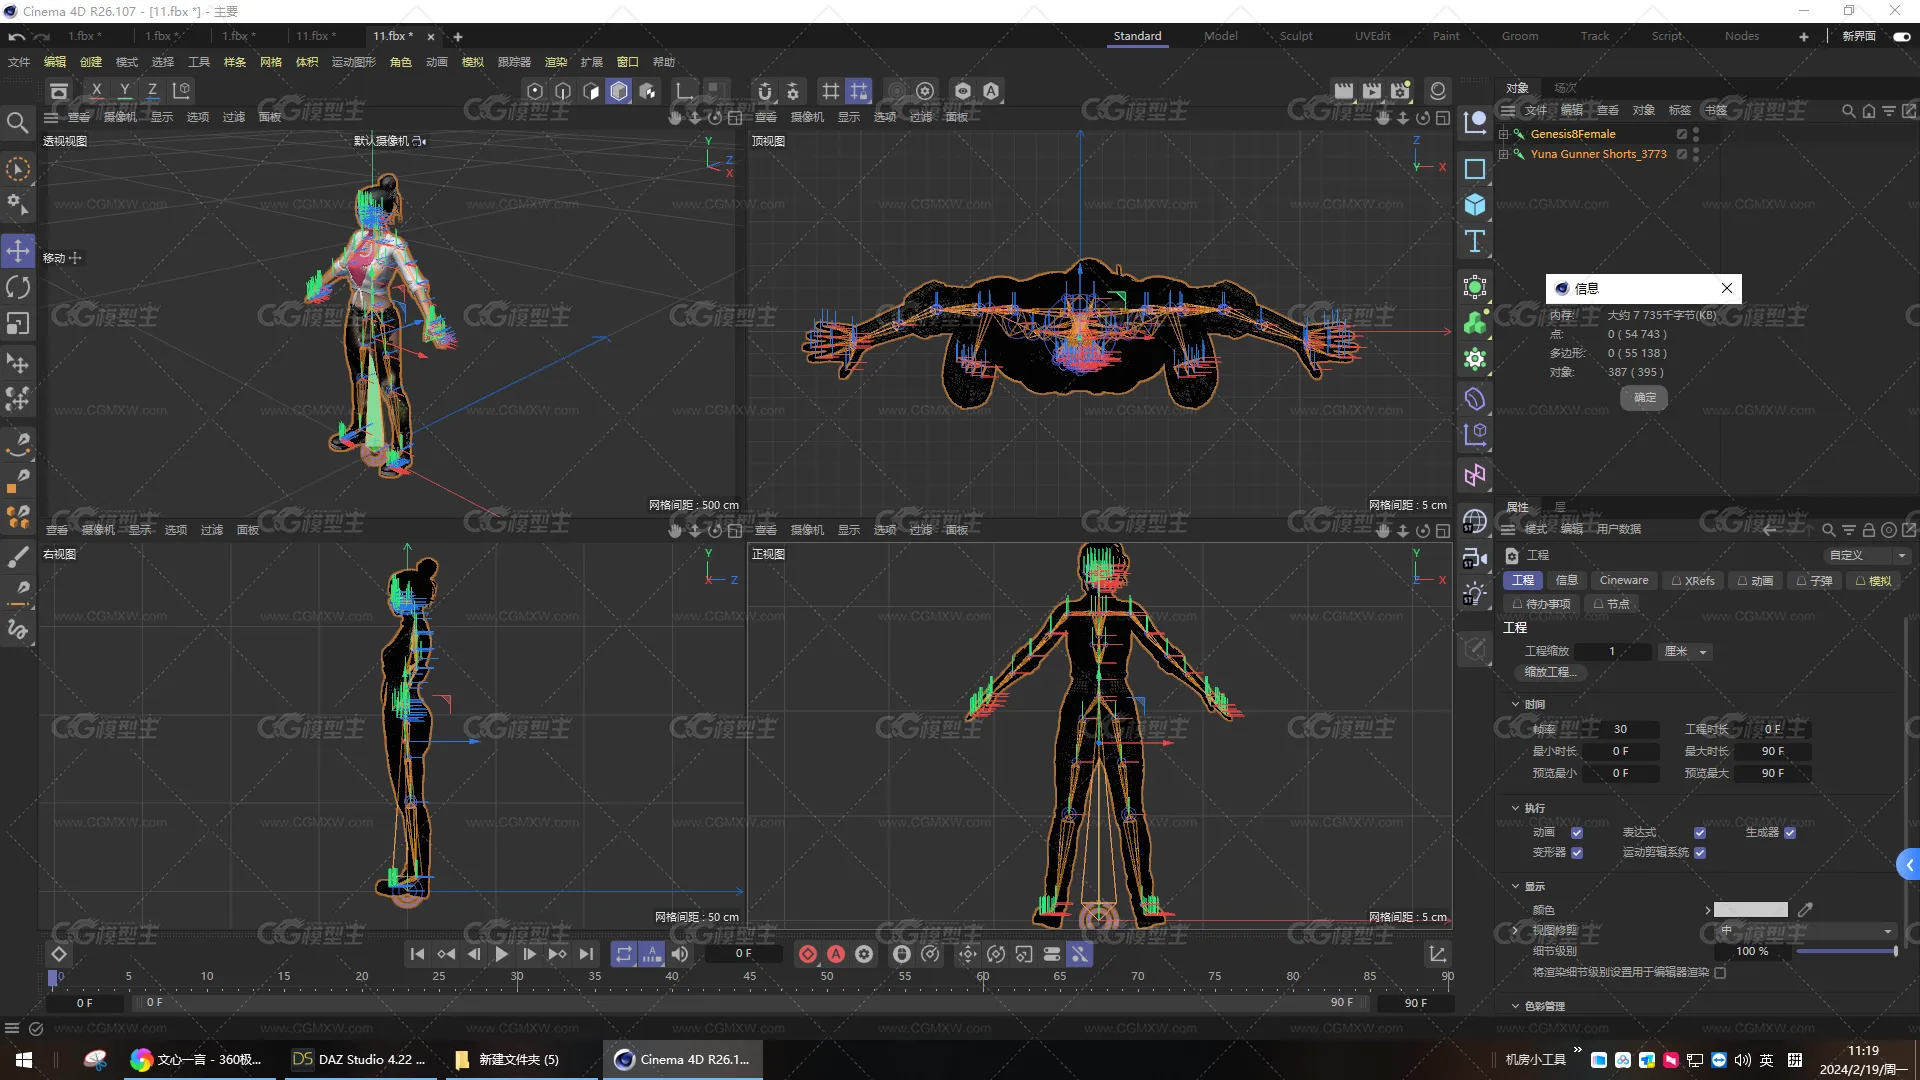The height and width of the screenshot is (1080, 1920).
Task: Toggle the highlighted workplane grid snap icon
Action: click(859, 91)
